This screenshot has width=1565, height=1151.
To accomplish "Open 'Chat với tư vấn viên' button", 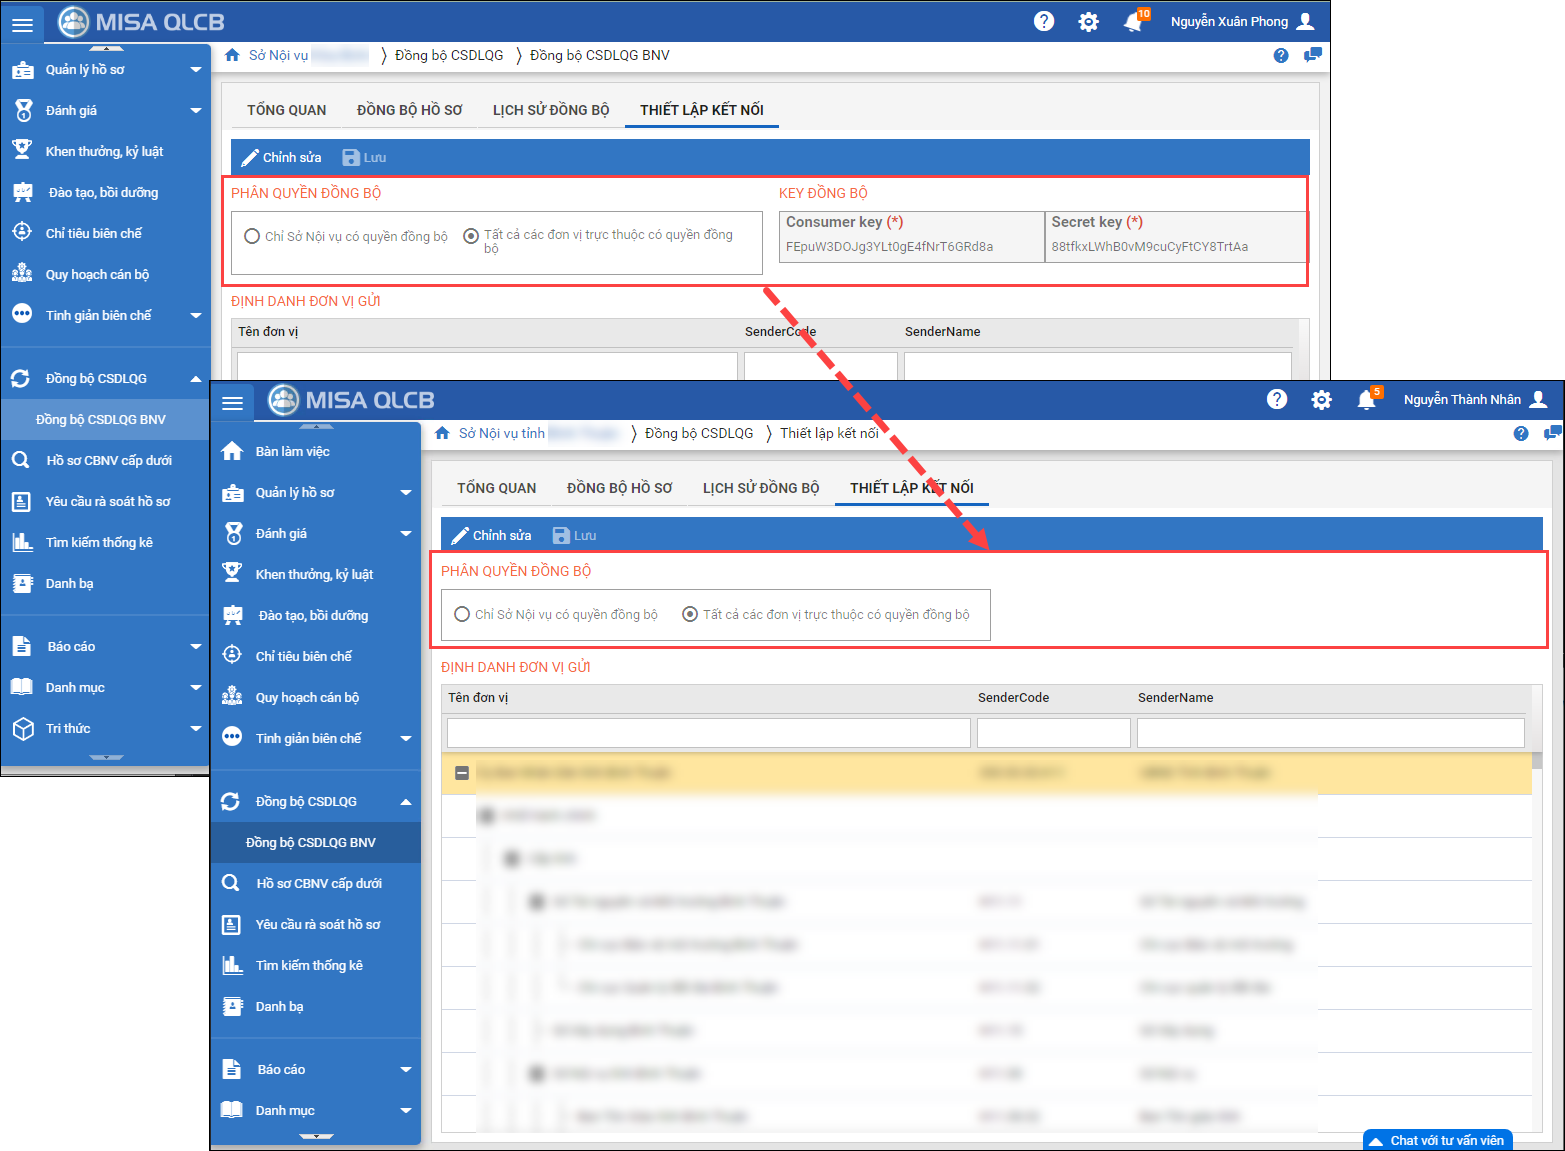I will click(x=1437, y=1140).
